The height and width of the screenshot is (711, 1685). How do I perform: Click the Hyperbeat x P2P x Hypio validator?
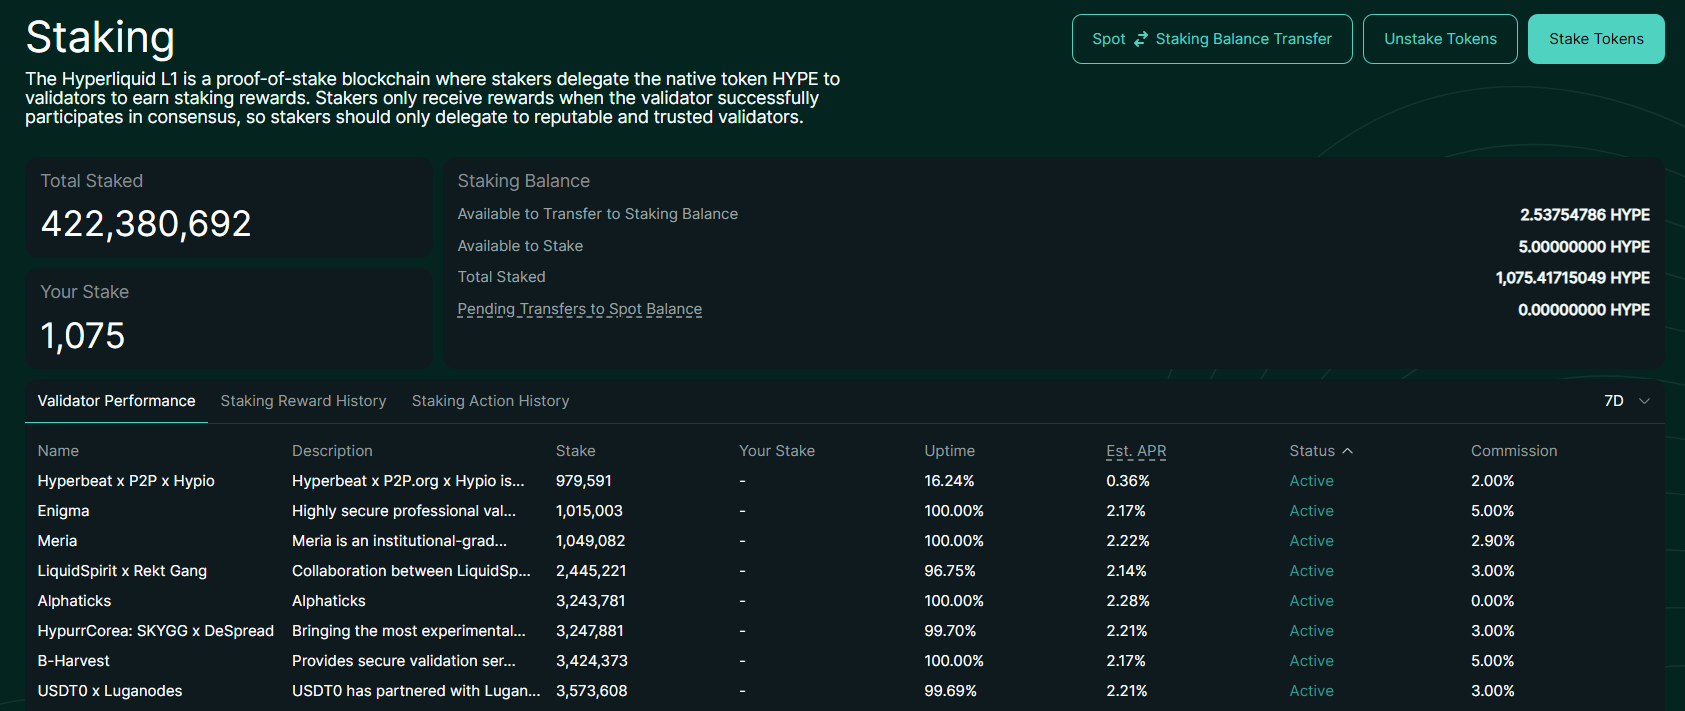(x=126, y=481)
